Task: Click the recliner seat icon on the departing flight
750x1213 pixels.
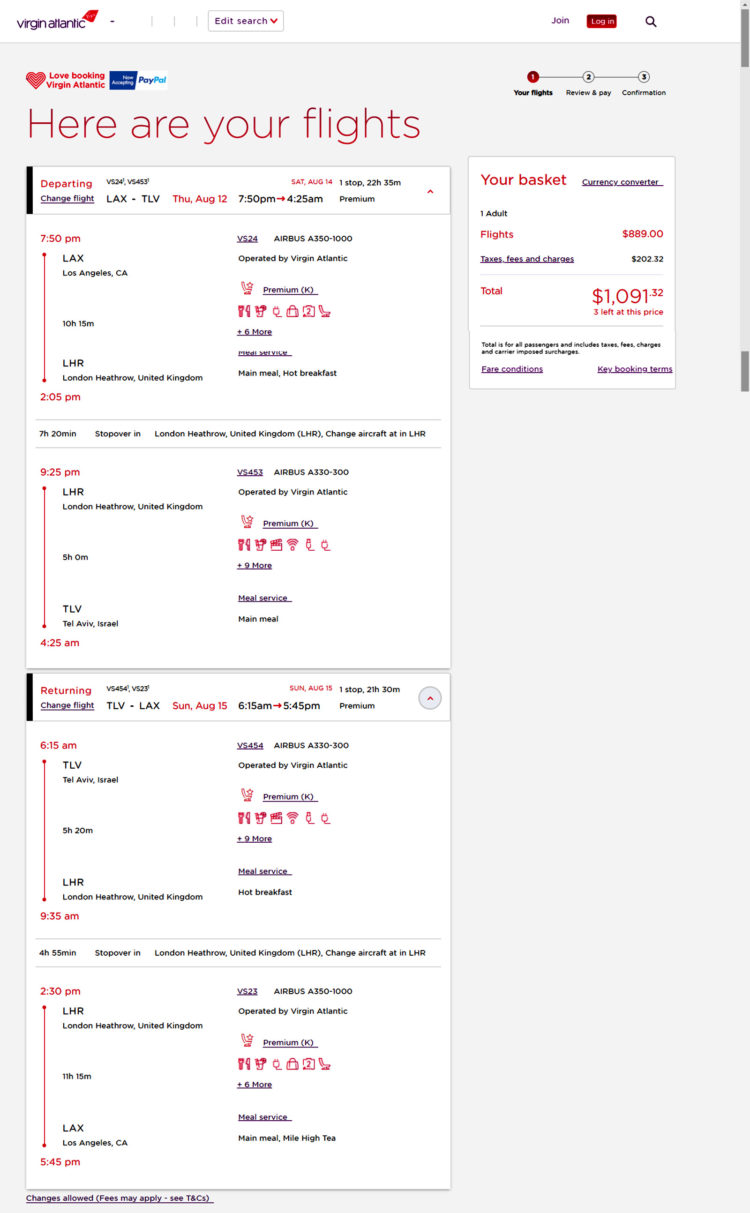Action: coord(326,311)
